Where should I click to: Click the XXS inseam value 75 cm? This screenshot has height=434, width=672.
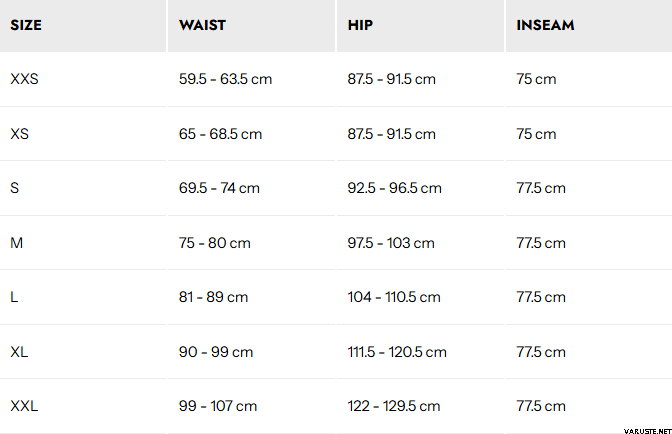[536, 79]
